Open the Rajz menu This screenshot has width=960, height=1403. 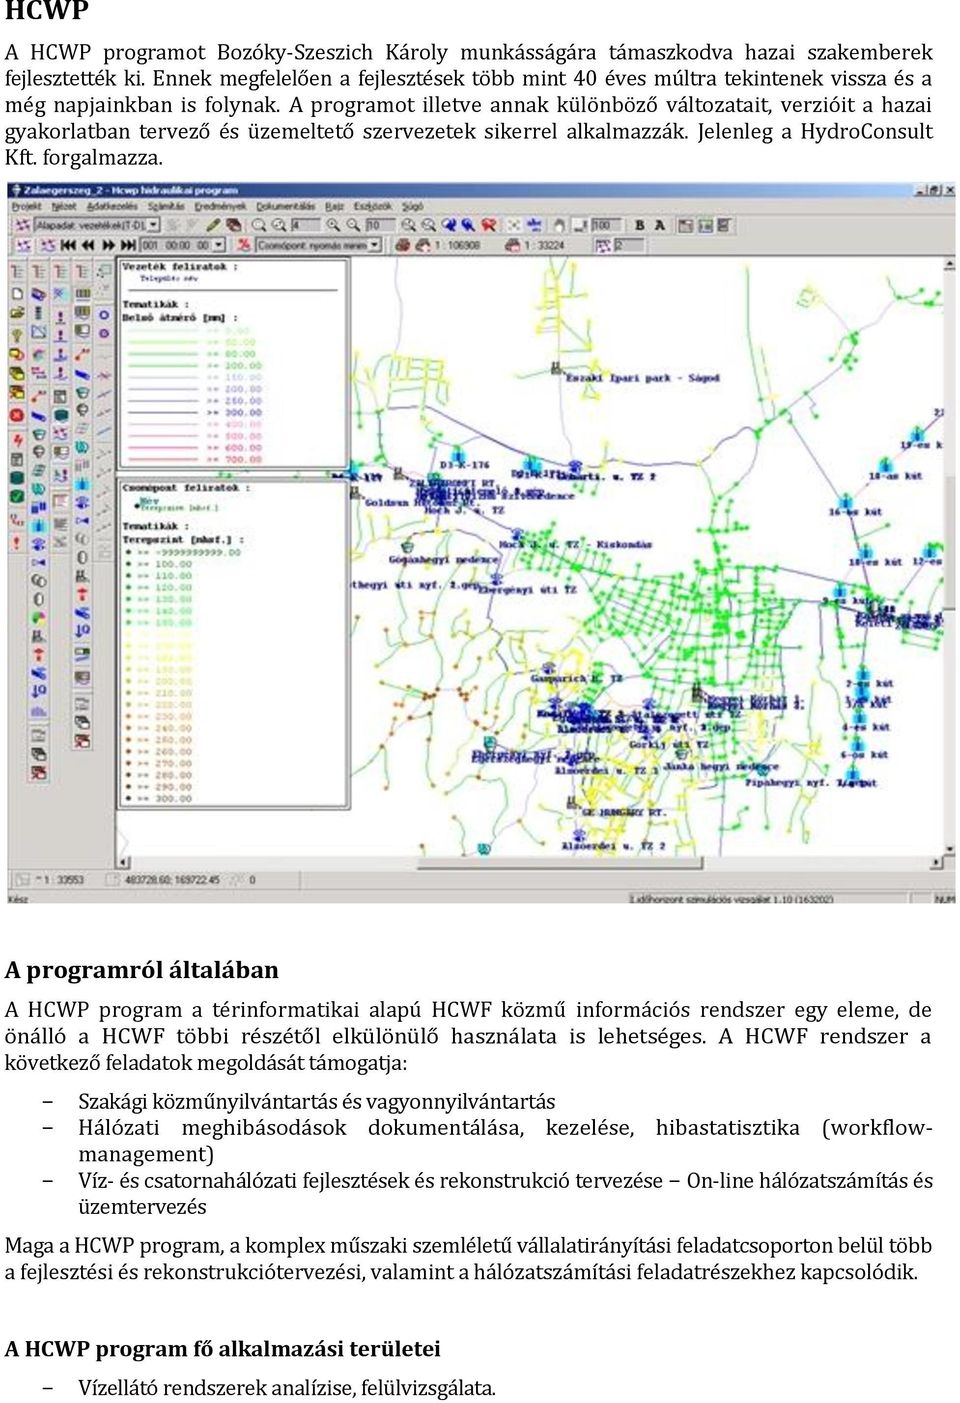(334, 207)
